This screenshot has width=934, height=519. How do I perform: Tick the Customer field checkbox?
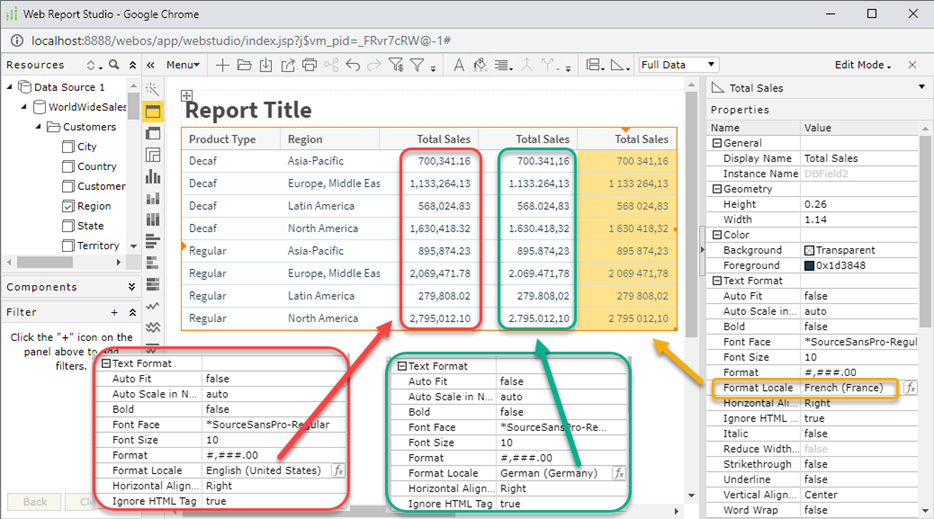point(68,186)
